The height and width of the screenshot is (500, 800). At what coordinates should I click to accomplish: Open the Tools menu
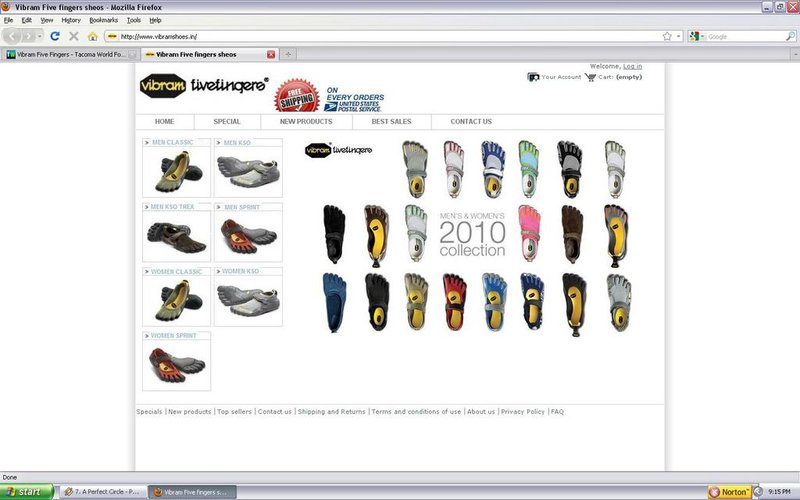click(134, 20)
